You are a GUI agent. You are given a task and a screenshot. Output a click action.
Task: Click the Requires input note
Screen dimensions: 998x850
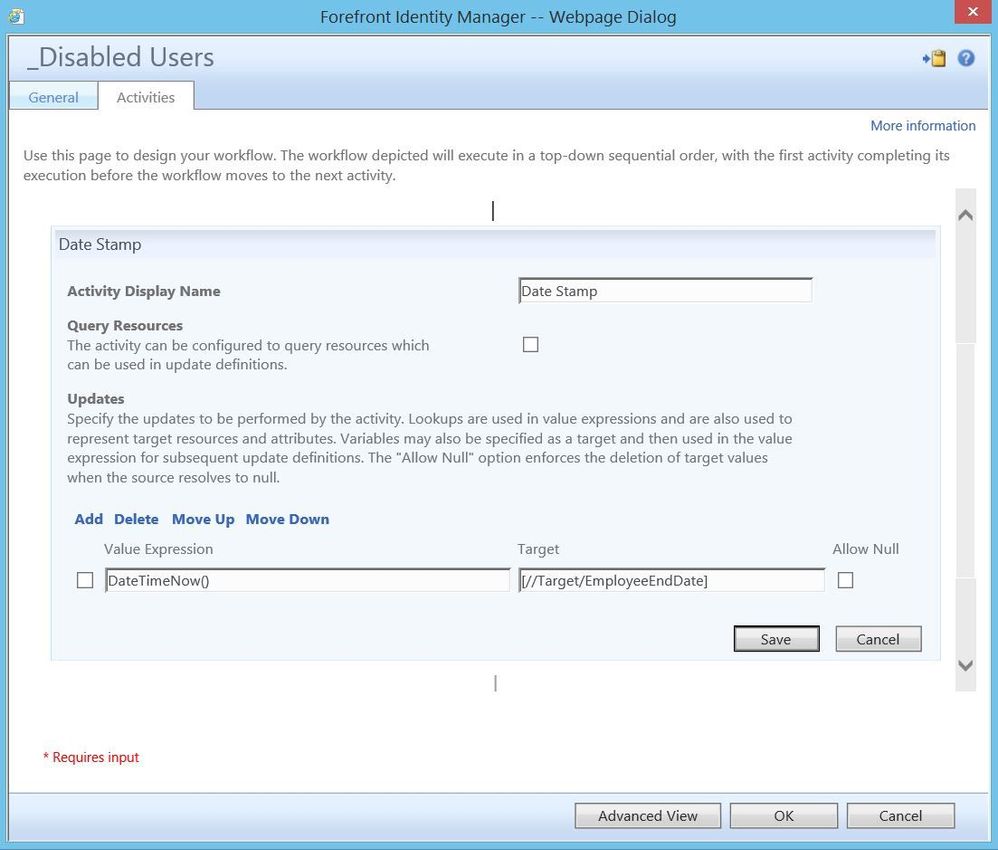click(x=91, y=757)
